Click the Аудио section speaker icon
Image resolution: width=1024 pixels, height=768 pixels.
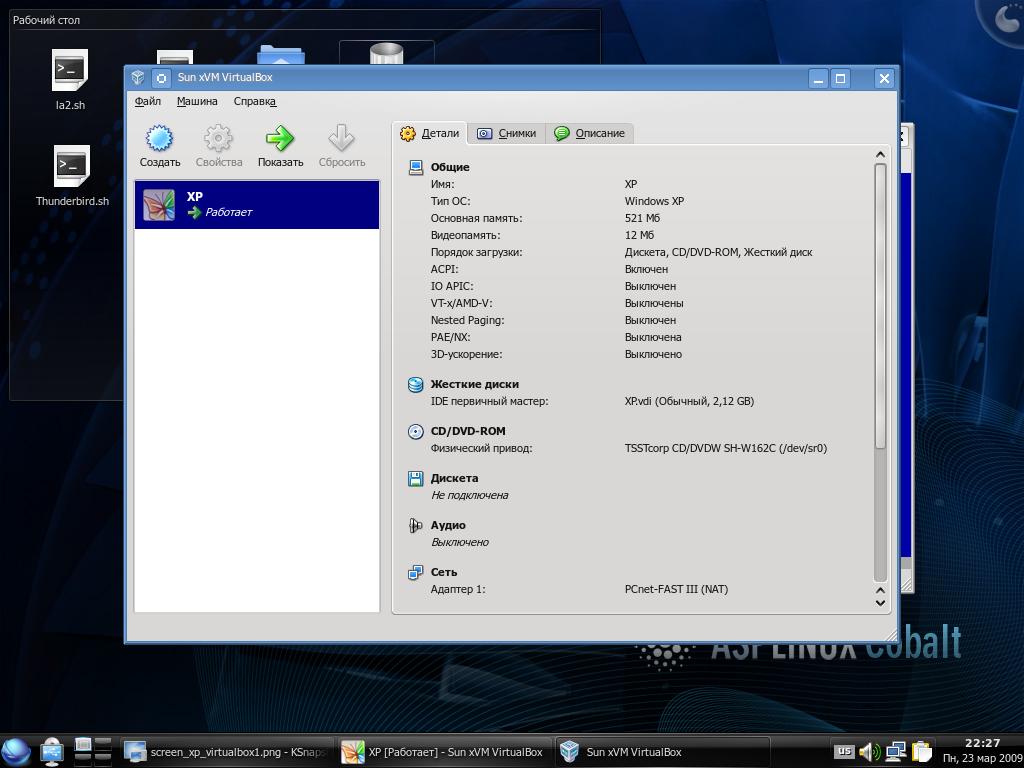point(415,525)
